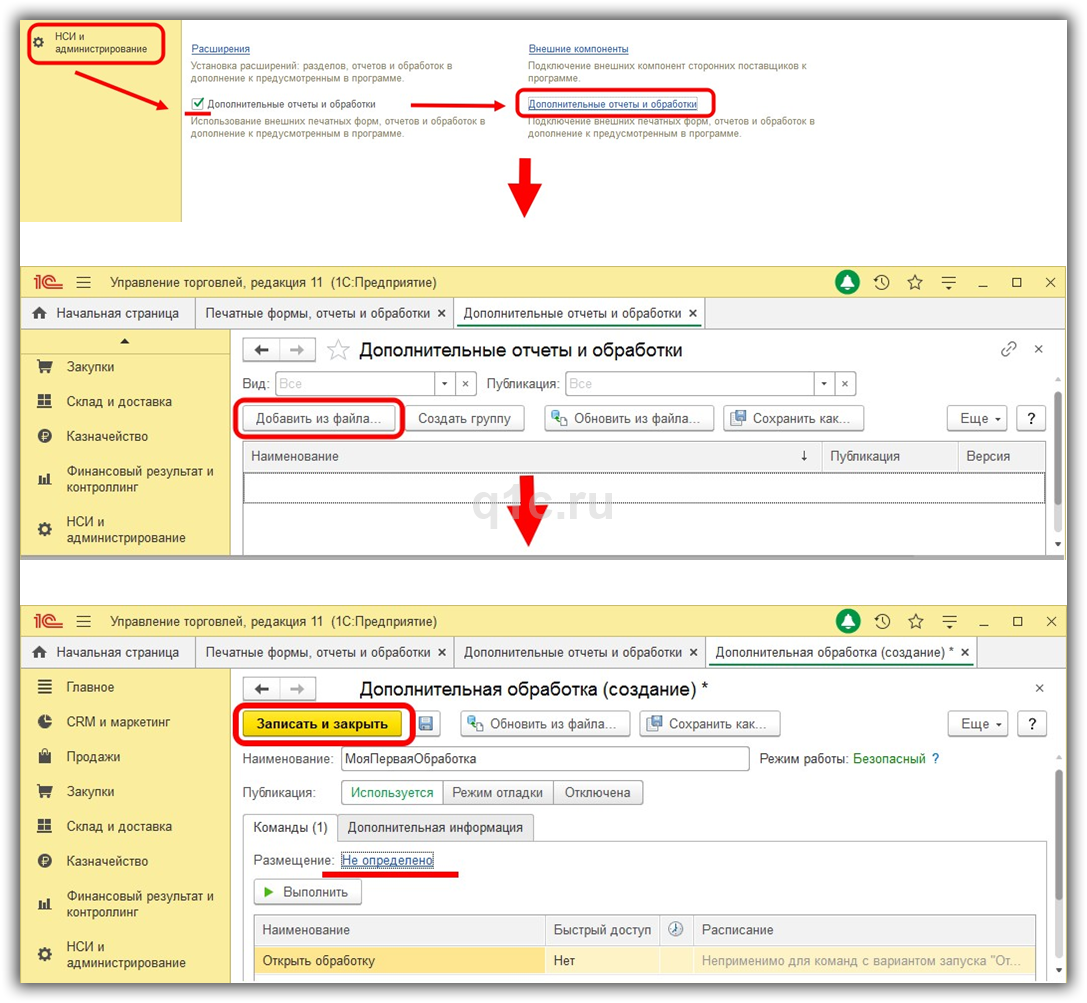Select the Открыть обработку command row
1087x1003 pixels.
tap(645, 961)
